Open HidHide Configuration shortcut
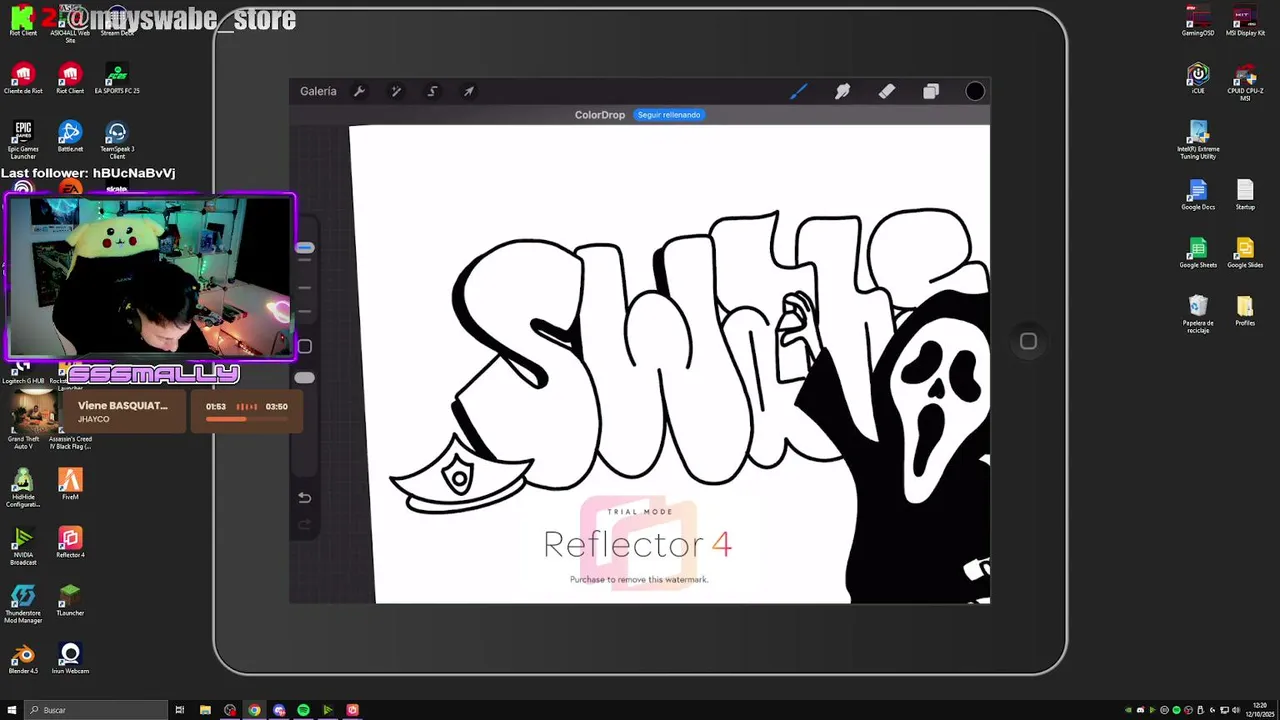This screenshot has width=1280, height=720. click(x=23, y=487)
